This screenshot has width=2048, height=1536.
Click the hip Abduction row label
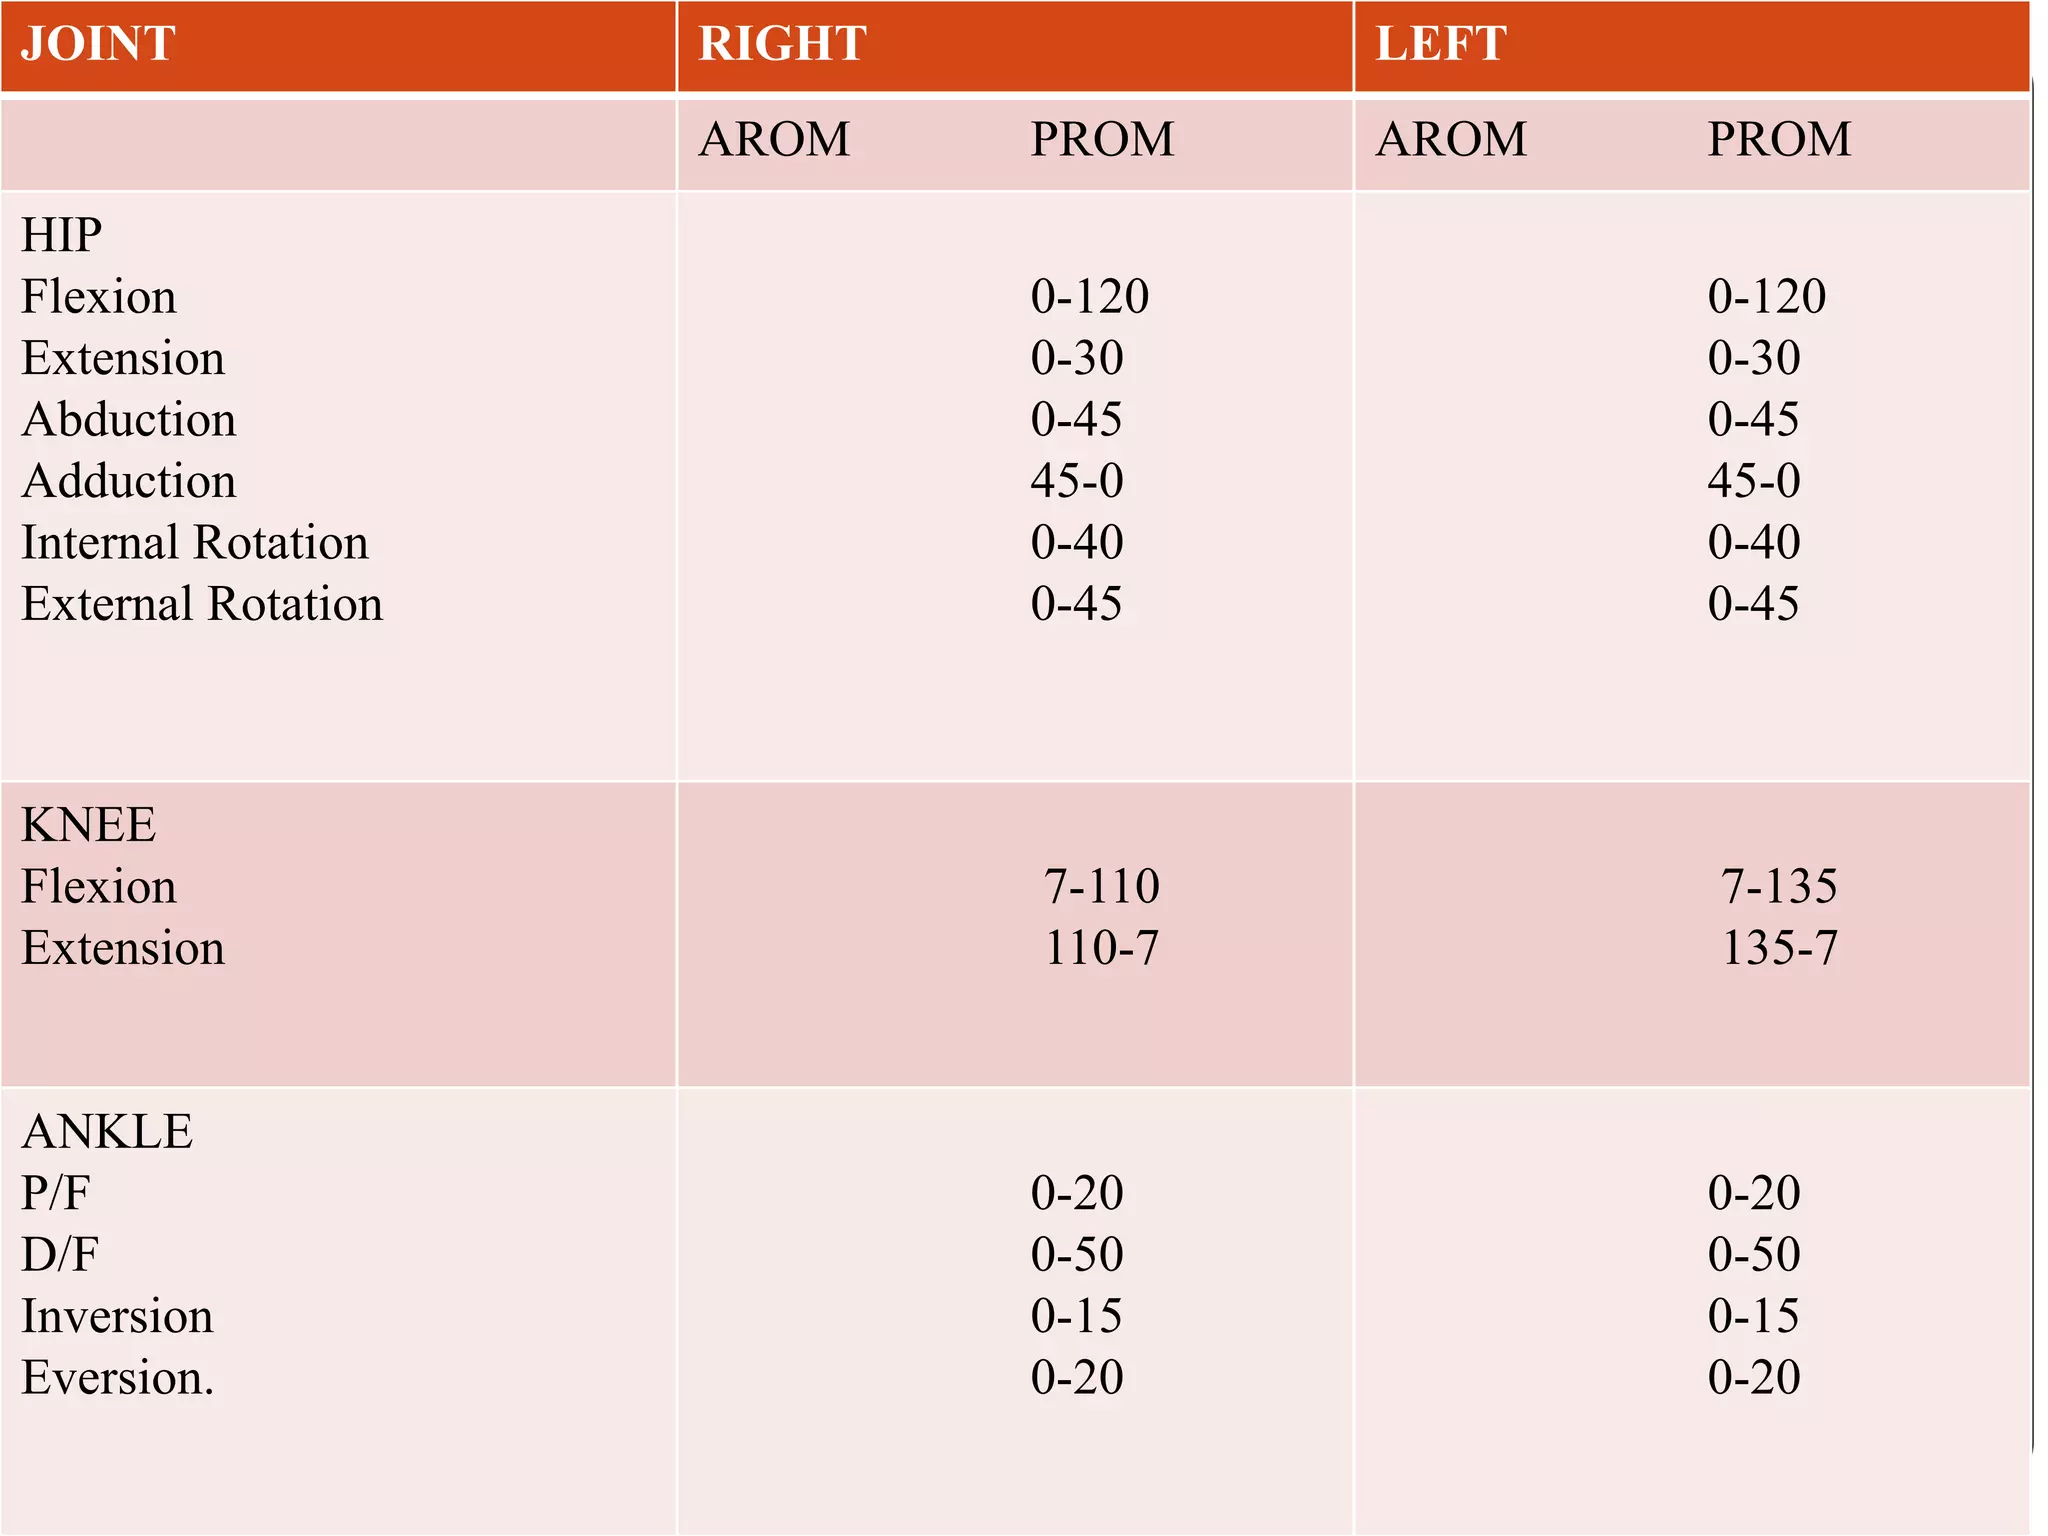click(x=129, y=420)
